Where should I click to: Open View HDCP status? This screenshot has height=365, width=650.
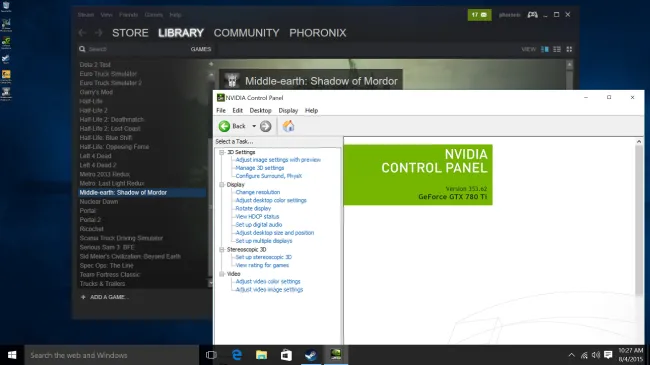257,217
